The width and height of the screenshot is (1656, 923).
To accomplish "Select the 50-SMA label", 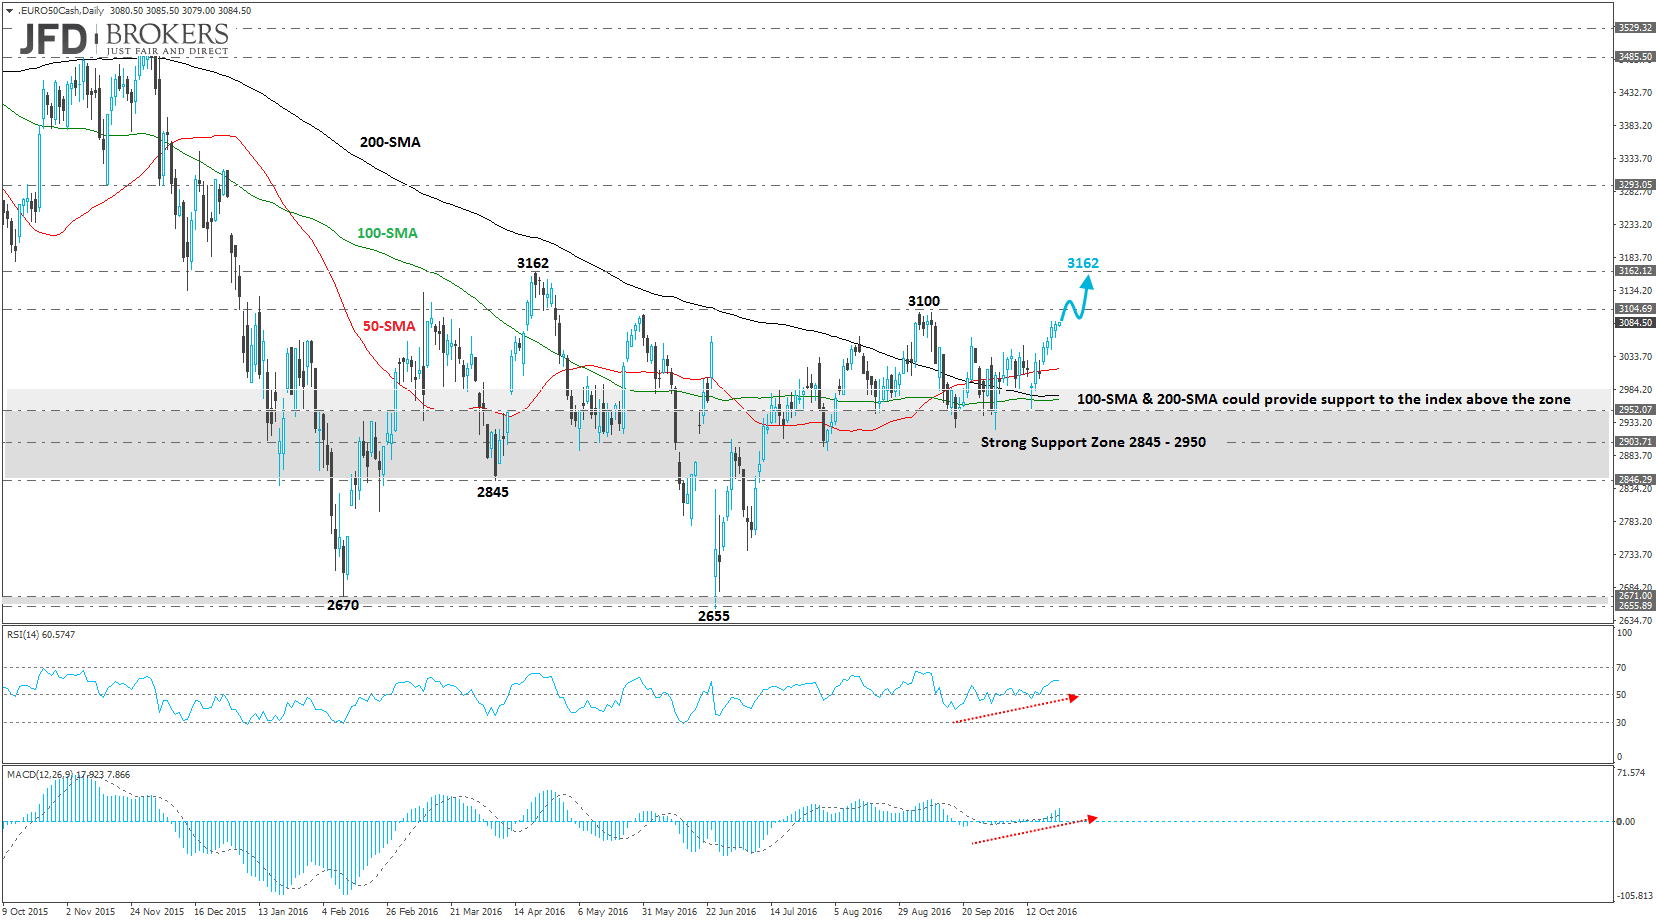I will pyautogui.click(x=388, y=326).
